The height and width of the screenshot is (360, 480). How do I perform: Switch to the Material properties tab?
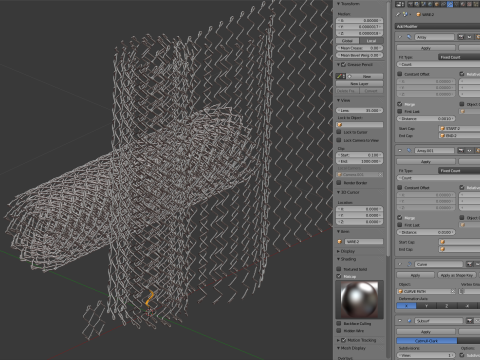[x=463, y=4]
